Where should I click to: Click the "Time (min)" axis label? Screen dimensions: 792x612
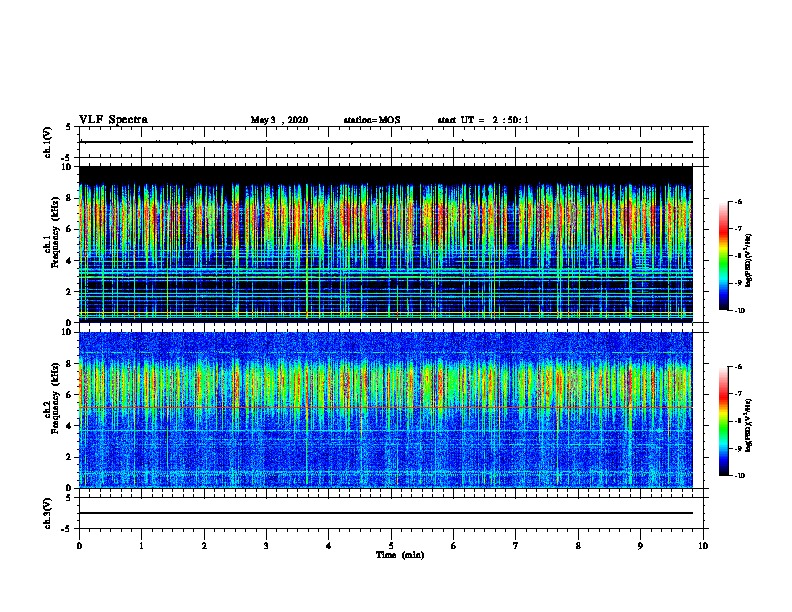(400, 555)
